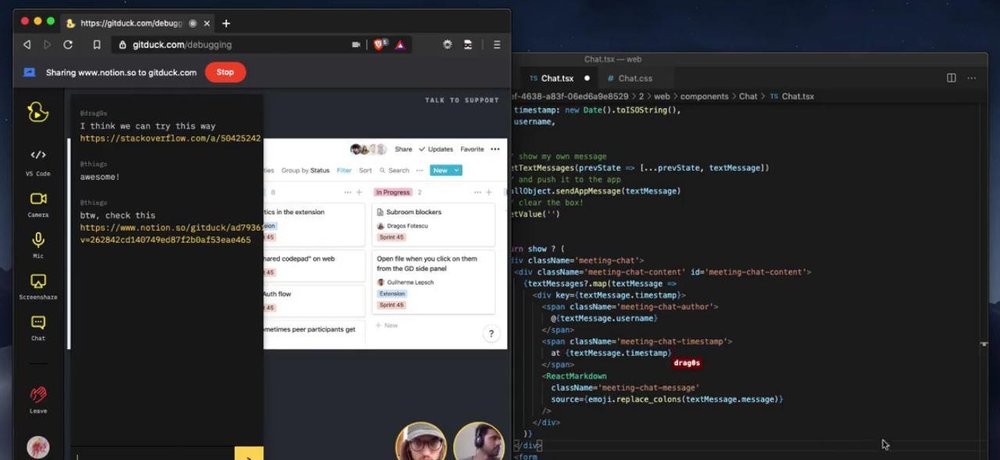Click + New under In Progress column

(386, 325)
